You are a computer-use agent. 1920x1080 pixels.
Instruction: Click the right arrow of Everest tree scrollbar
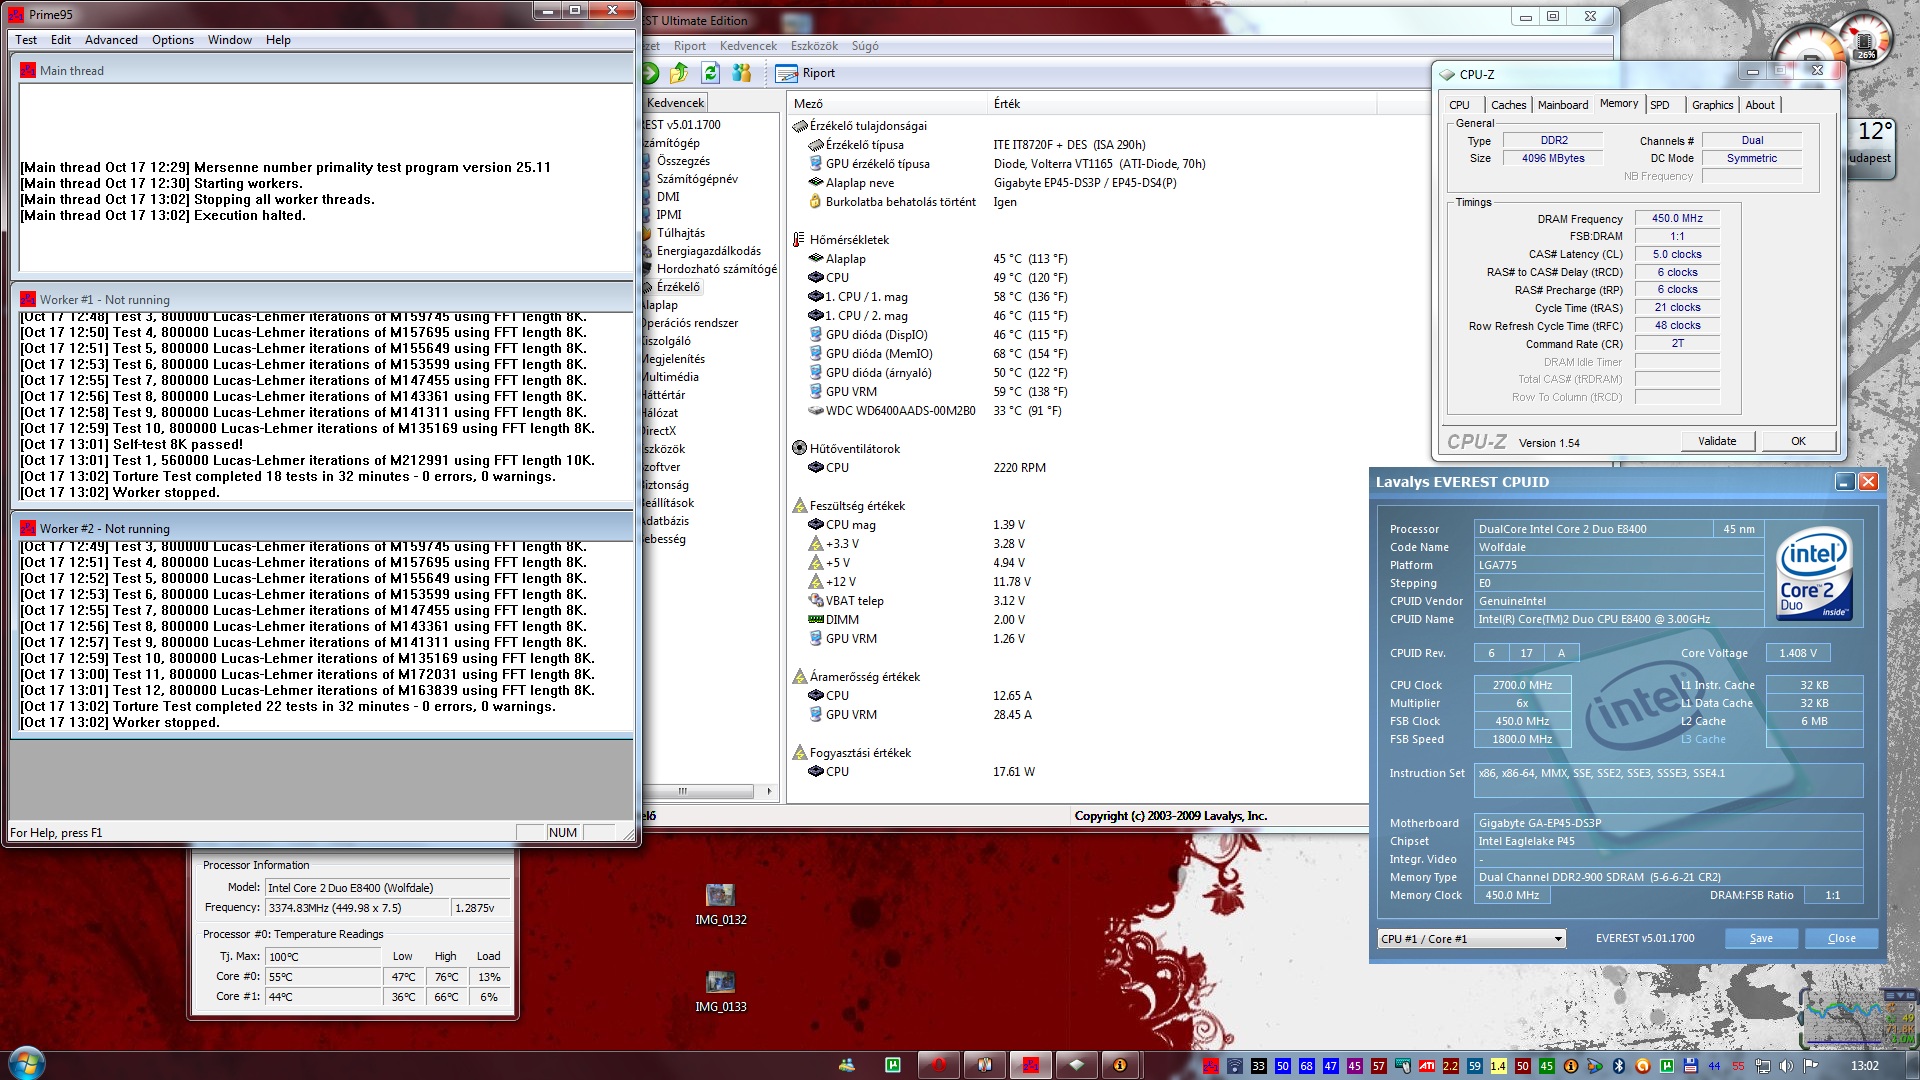click(x=769, y=791)
